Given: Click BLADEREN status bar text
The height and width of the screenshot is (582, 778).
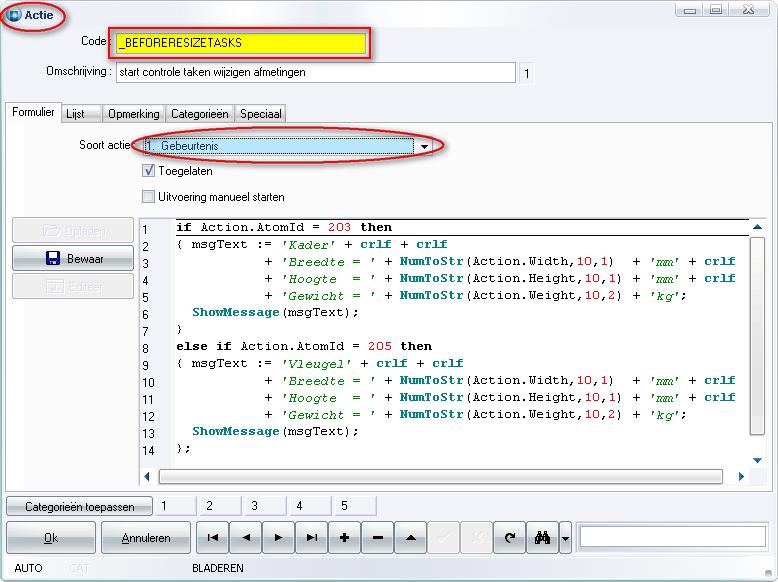Looking at the screenshot, I should (218, 568).
